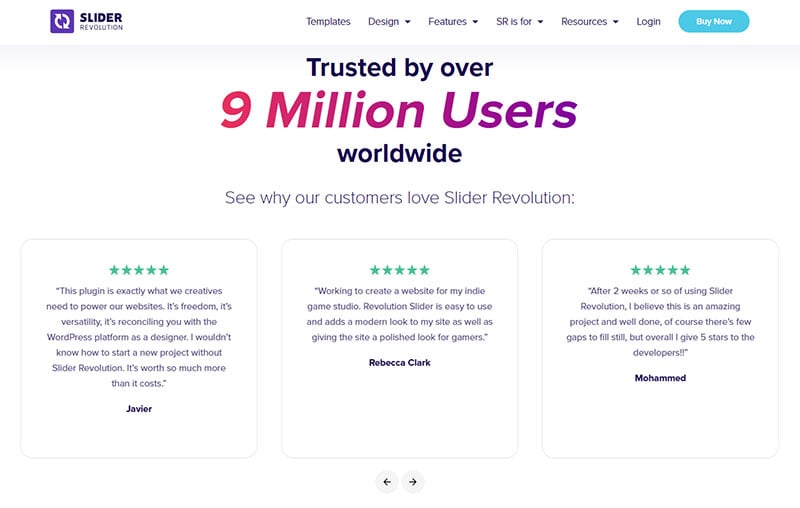Open the Resources dropdown menu
Screen dimensions: 800x508
(590, 21)
